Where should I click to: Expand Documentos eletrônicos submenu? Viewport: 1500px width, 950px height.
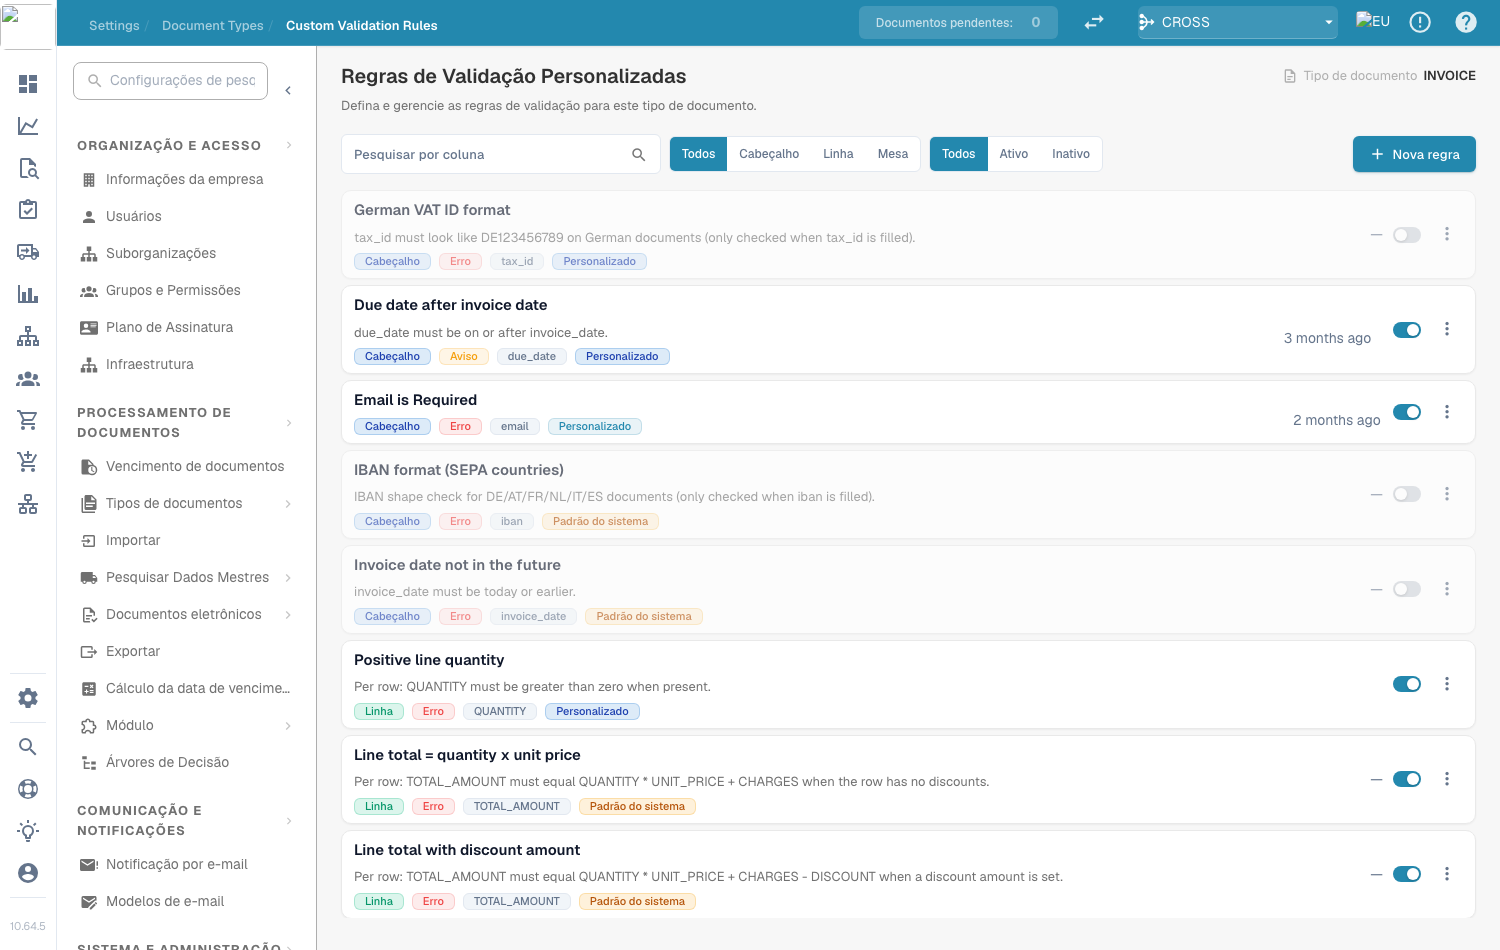pyautogui.click(x=288, y=615)
